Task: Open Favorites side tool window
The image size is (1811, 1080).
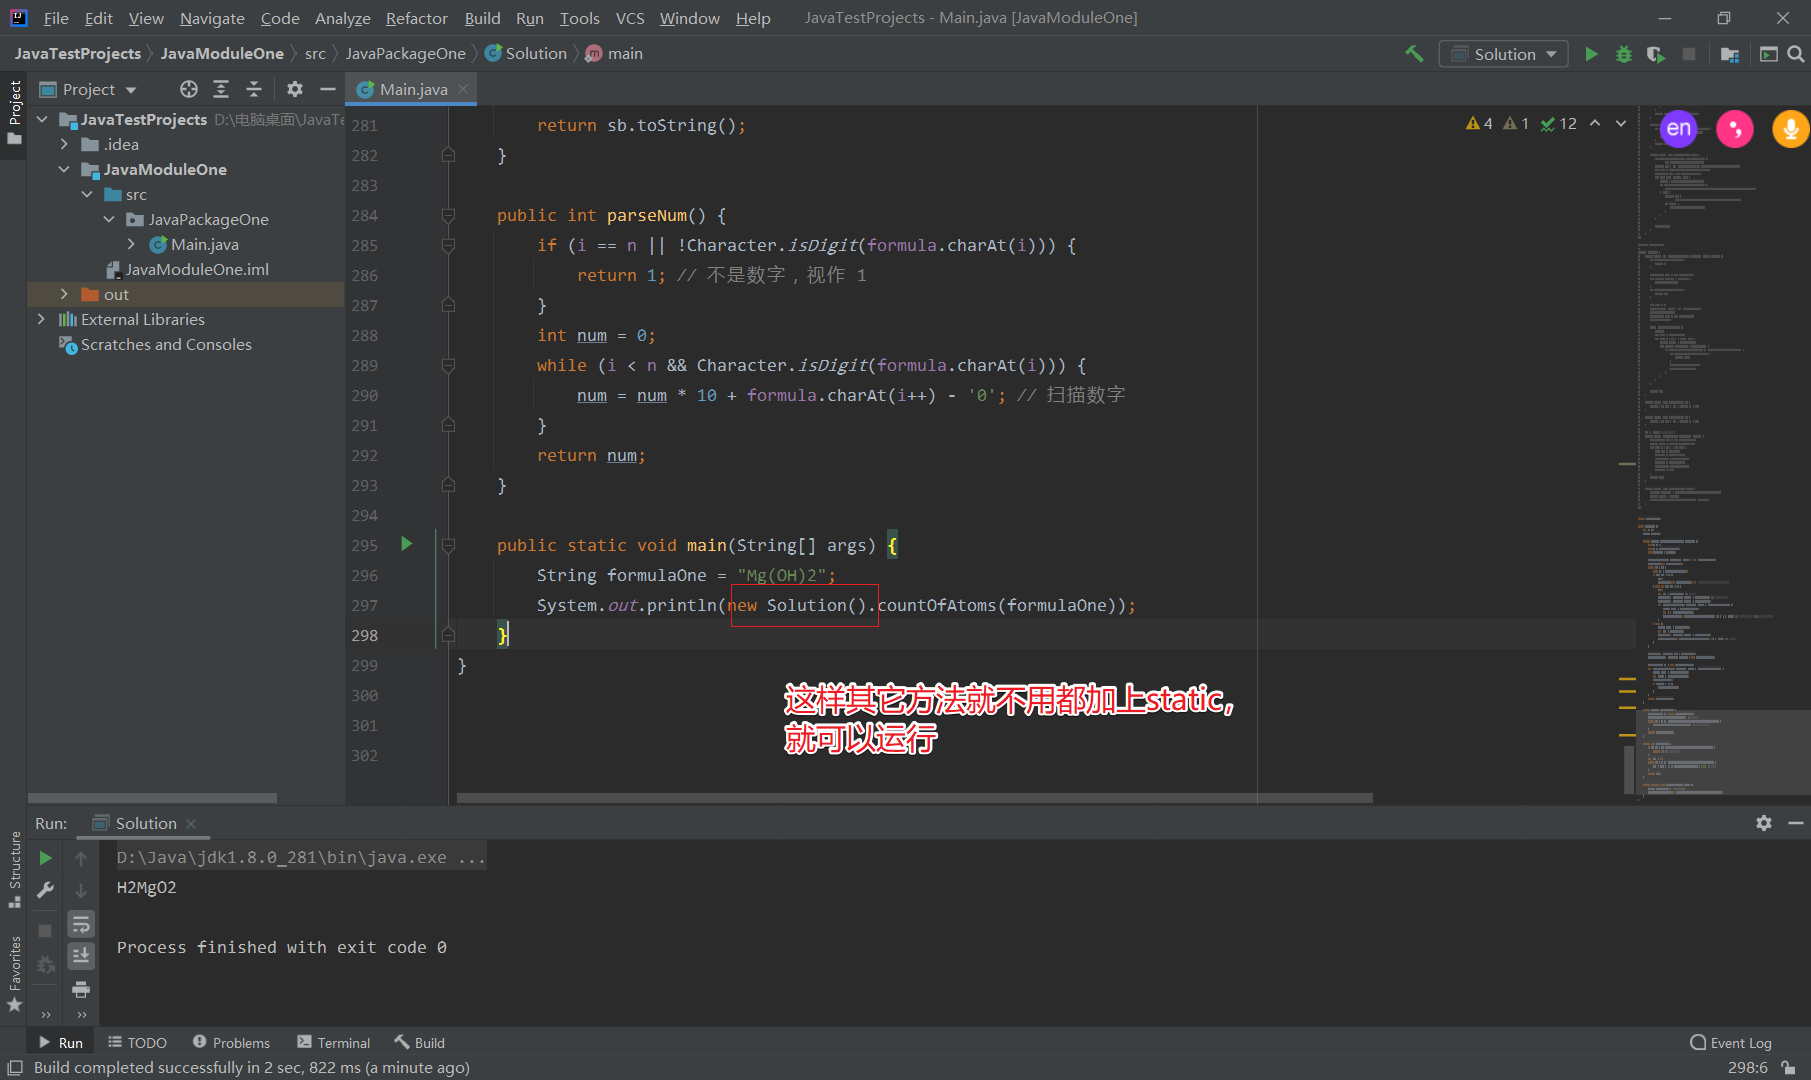Action: point(14,972)
